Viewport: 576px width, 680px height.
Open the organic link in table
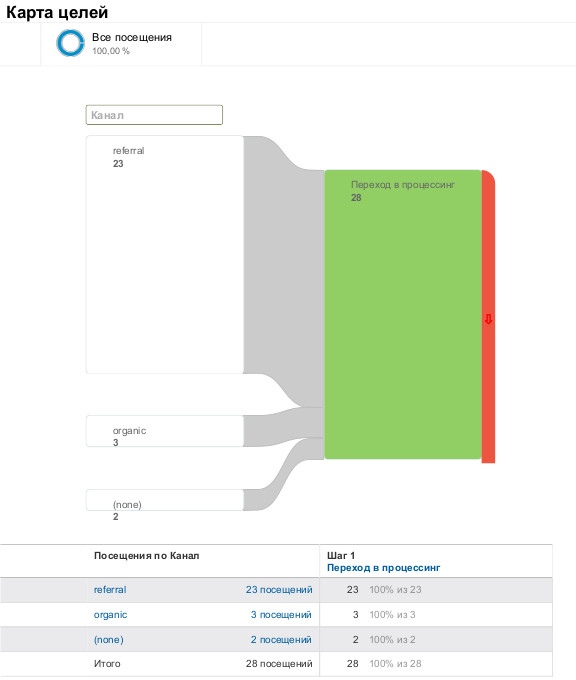point(110,615)
